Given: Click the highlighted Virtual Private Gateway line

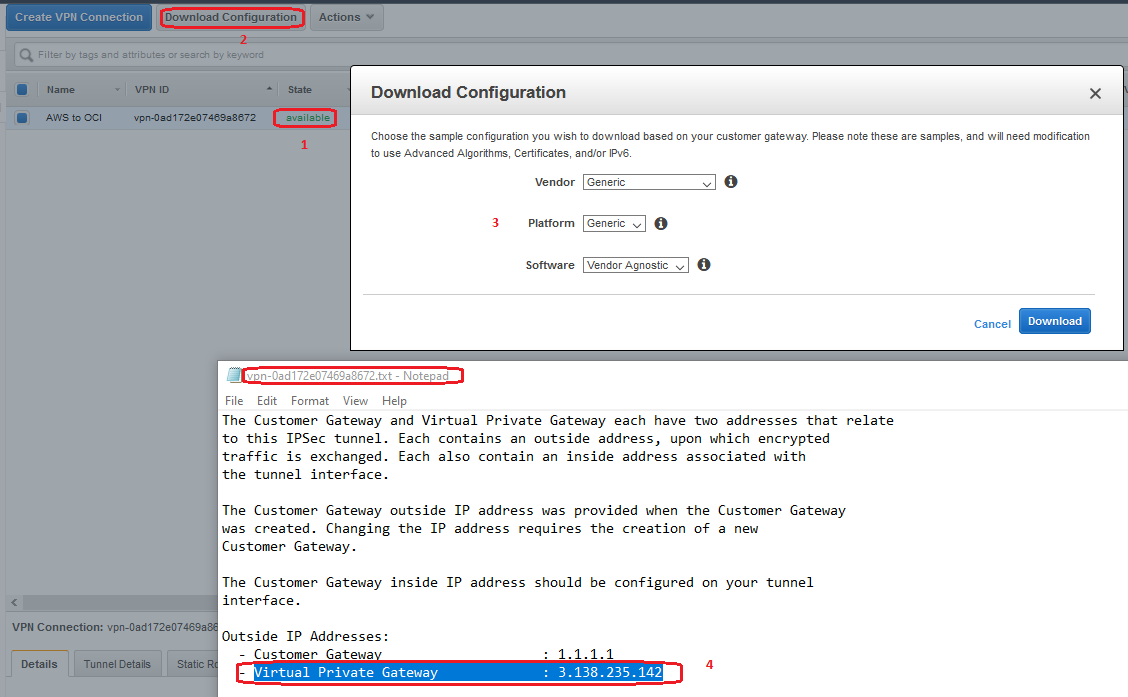Looking at the screenshot, I should tap(458, 673).
